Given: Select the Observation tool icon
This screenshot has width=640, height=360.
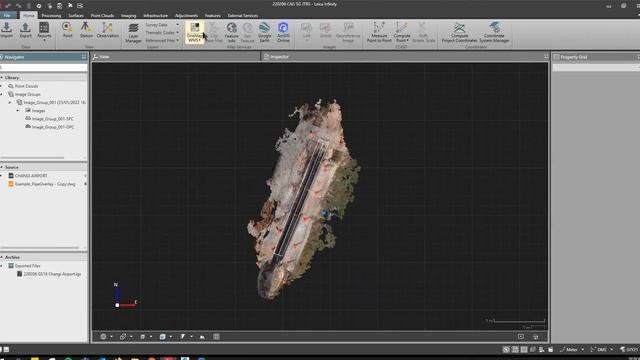Looking at the screenshot, I should 107,30.
